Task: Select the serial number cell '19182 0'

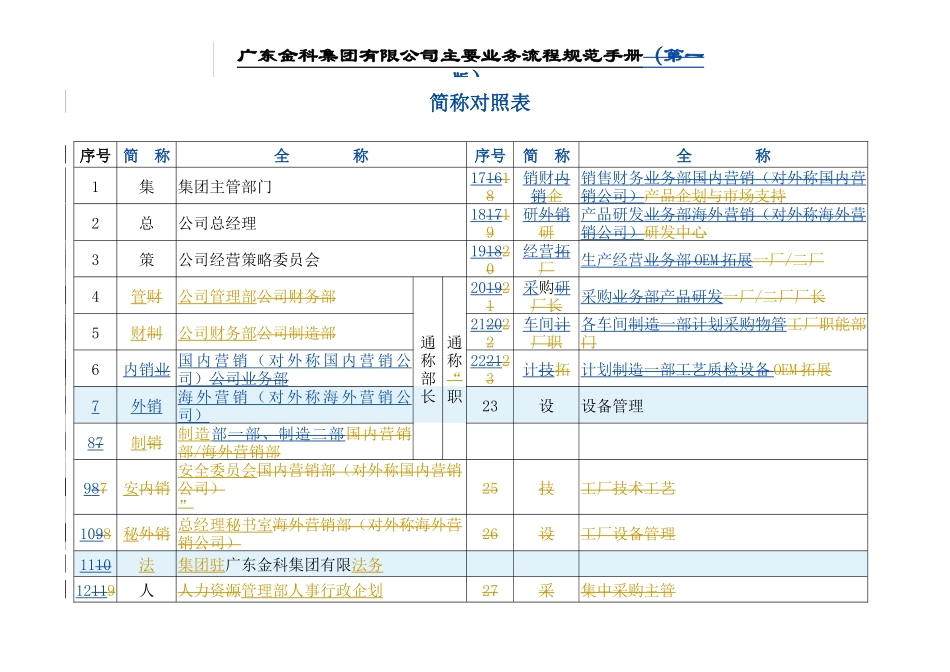Action: click(490, 259)
